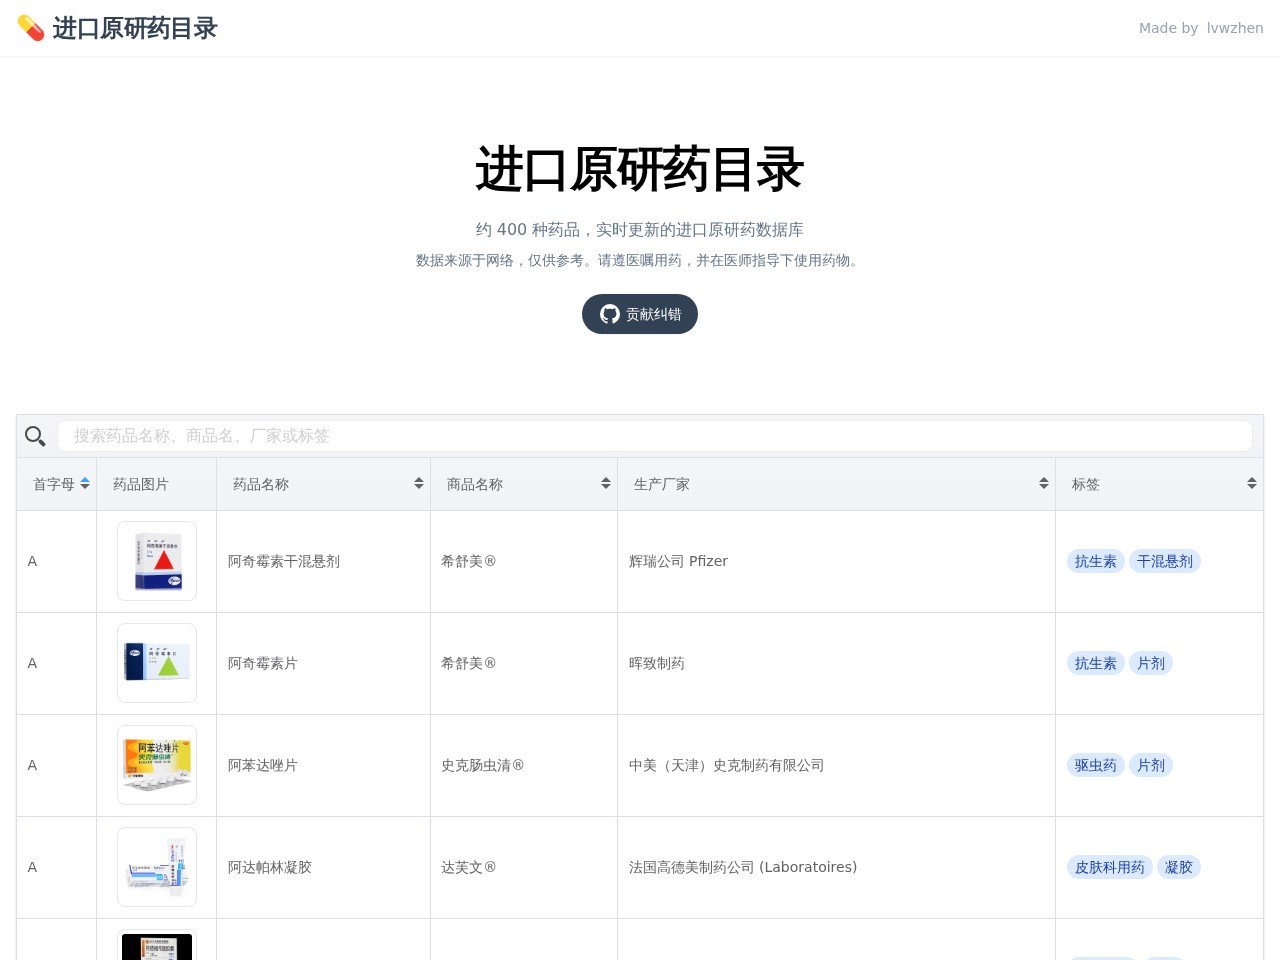Click manufacturer 辉瑞公司 Pfizer
The height and width of the screenshot is (960, 1280).
678,561
